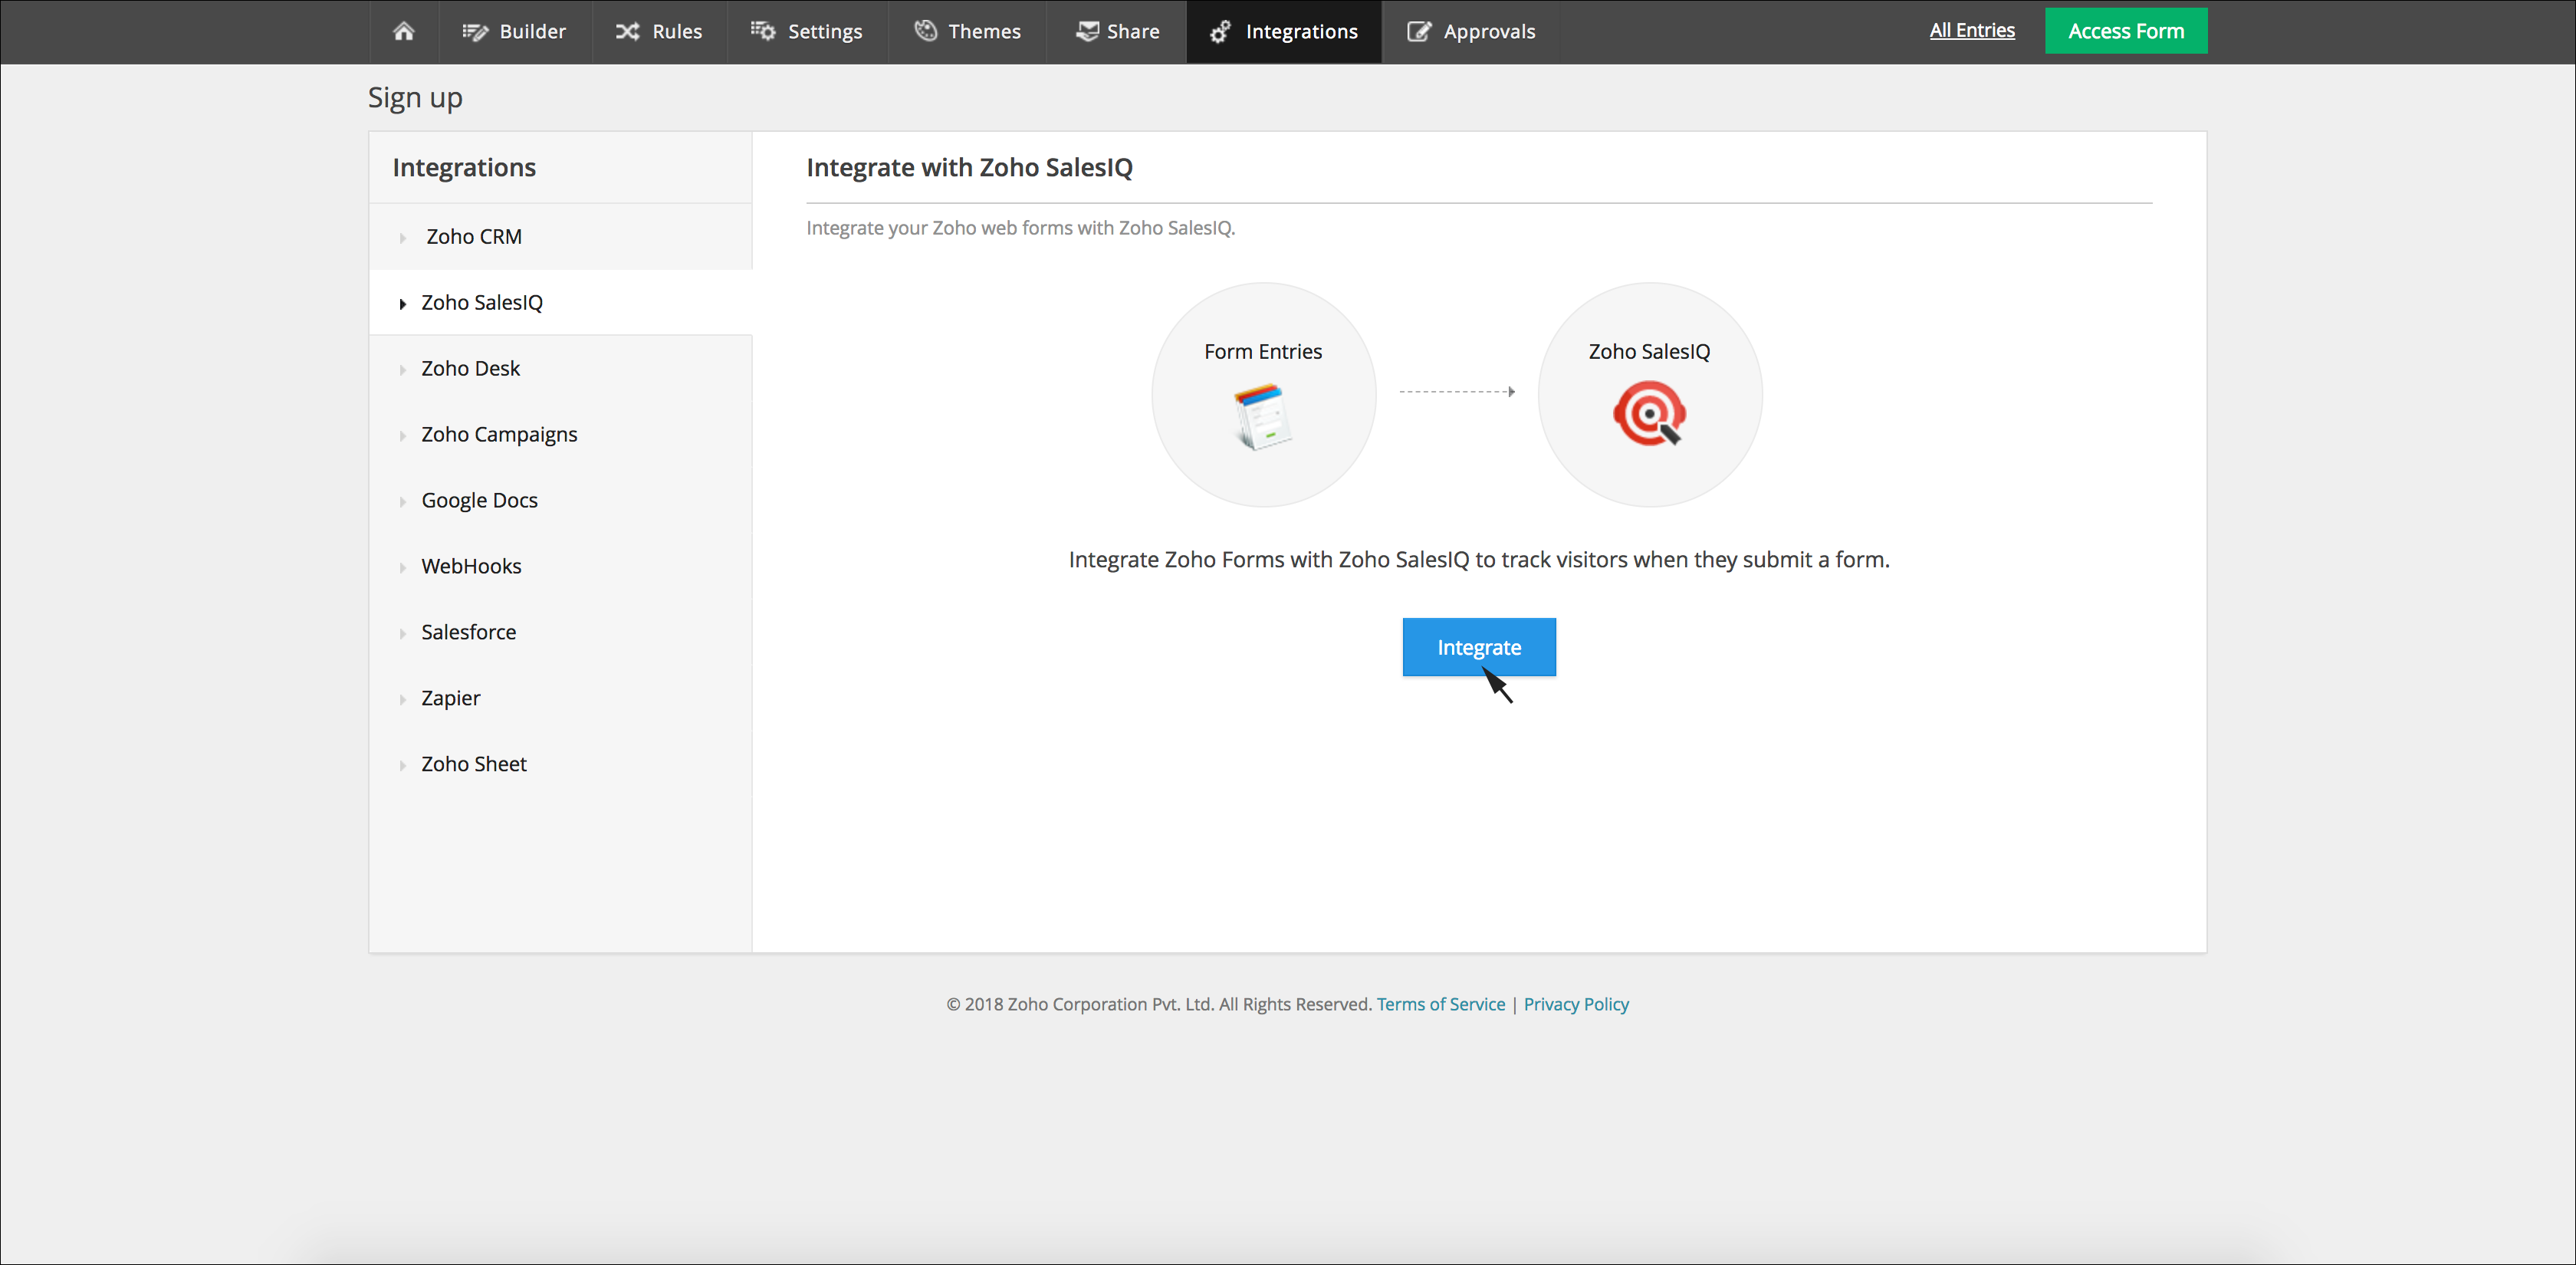This screenshot has width=2576, height=1265.
Task: Click the Approvals edit icon
Action: click(x=1419, y=32)
